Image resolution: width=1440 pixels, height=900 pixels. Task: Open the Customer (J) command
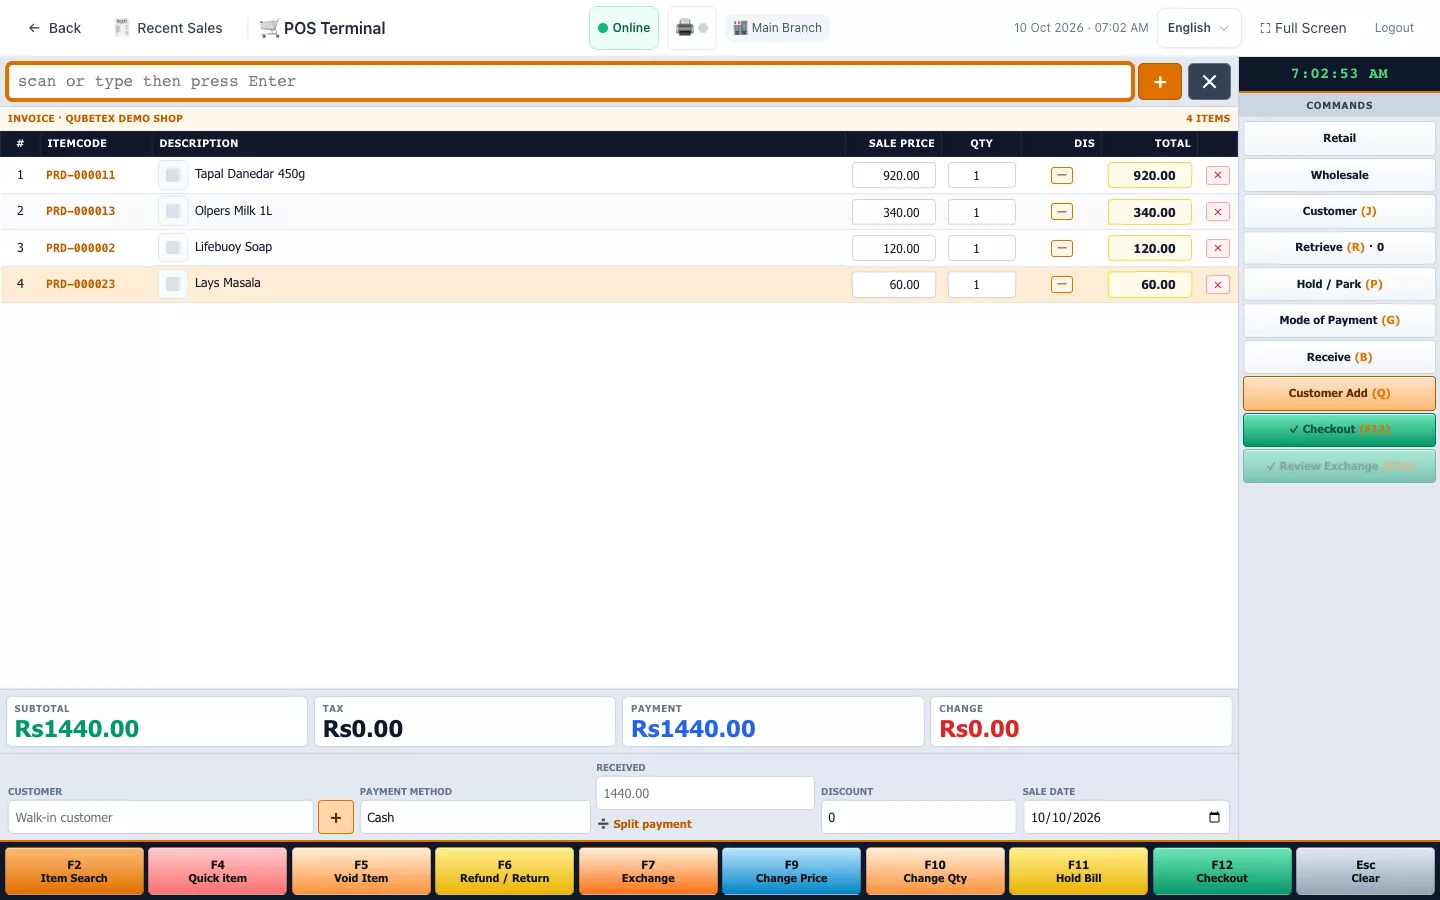(1339, 211)
